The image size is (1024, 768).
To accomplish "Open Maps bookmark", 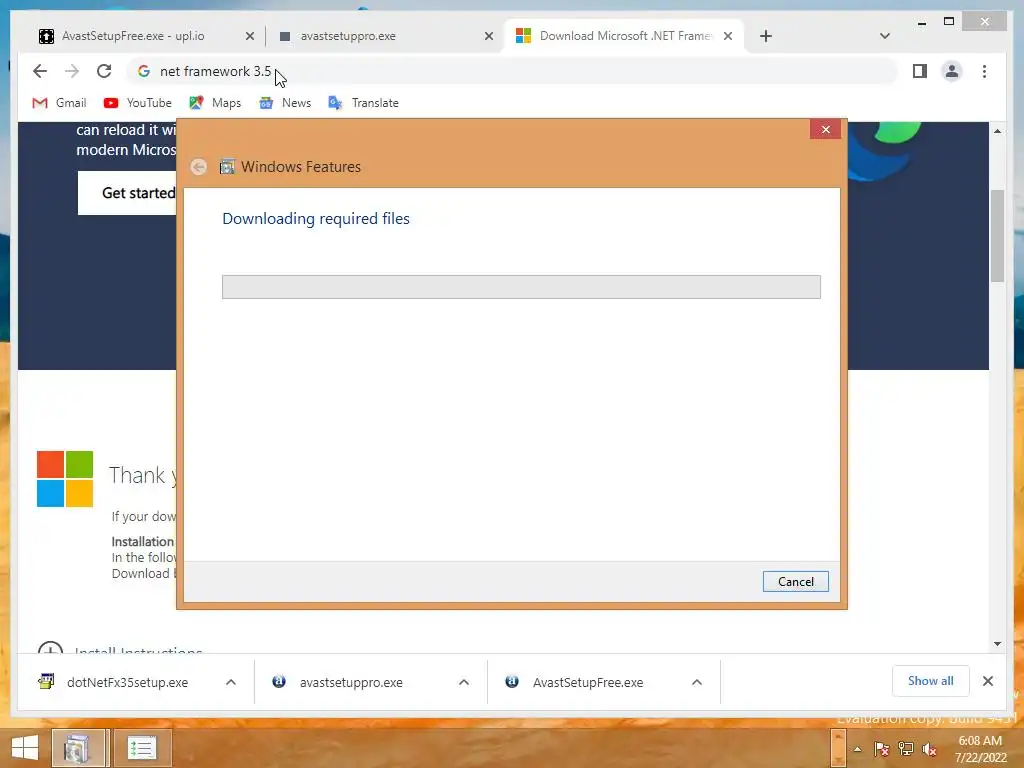I will pyautogui.click(x=215, y=103).
